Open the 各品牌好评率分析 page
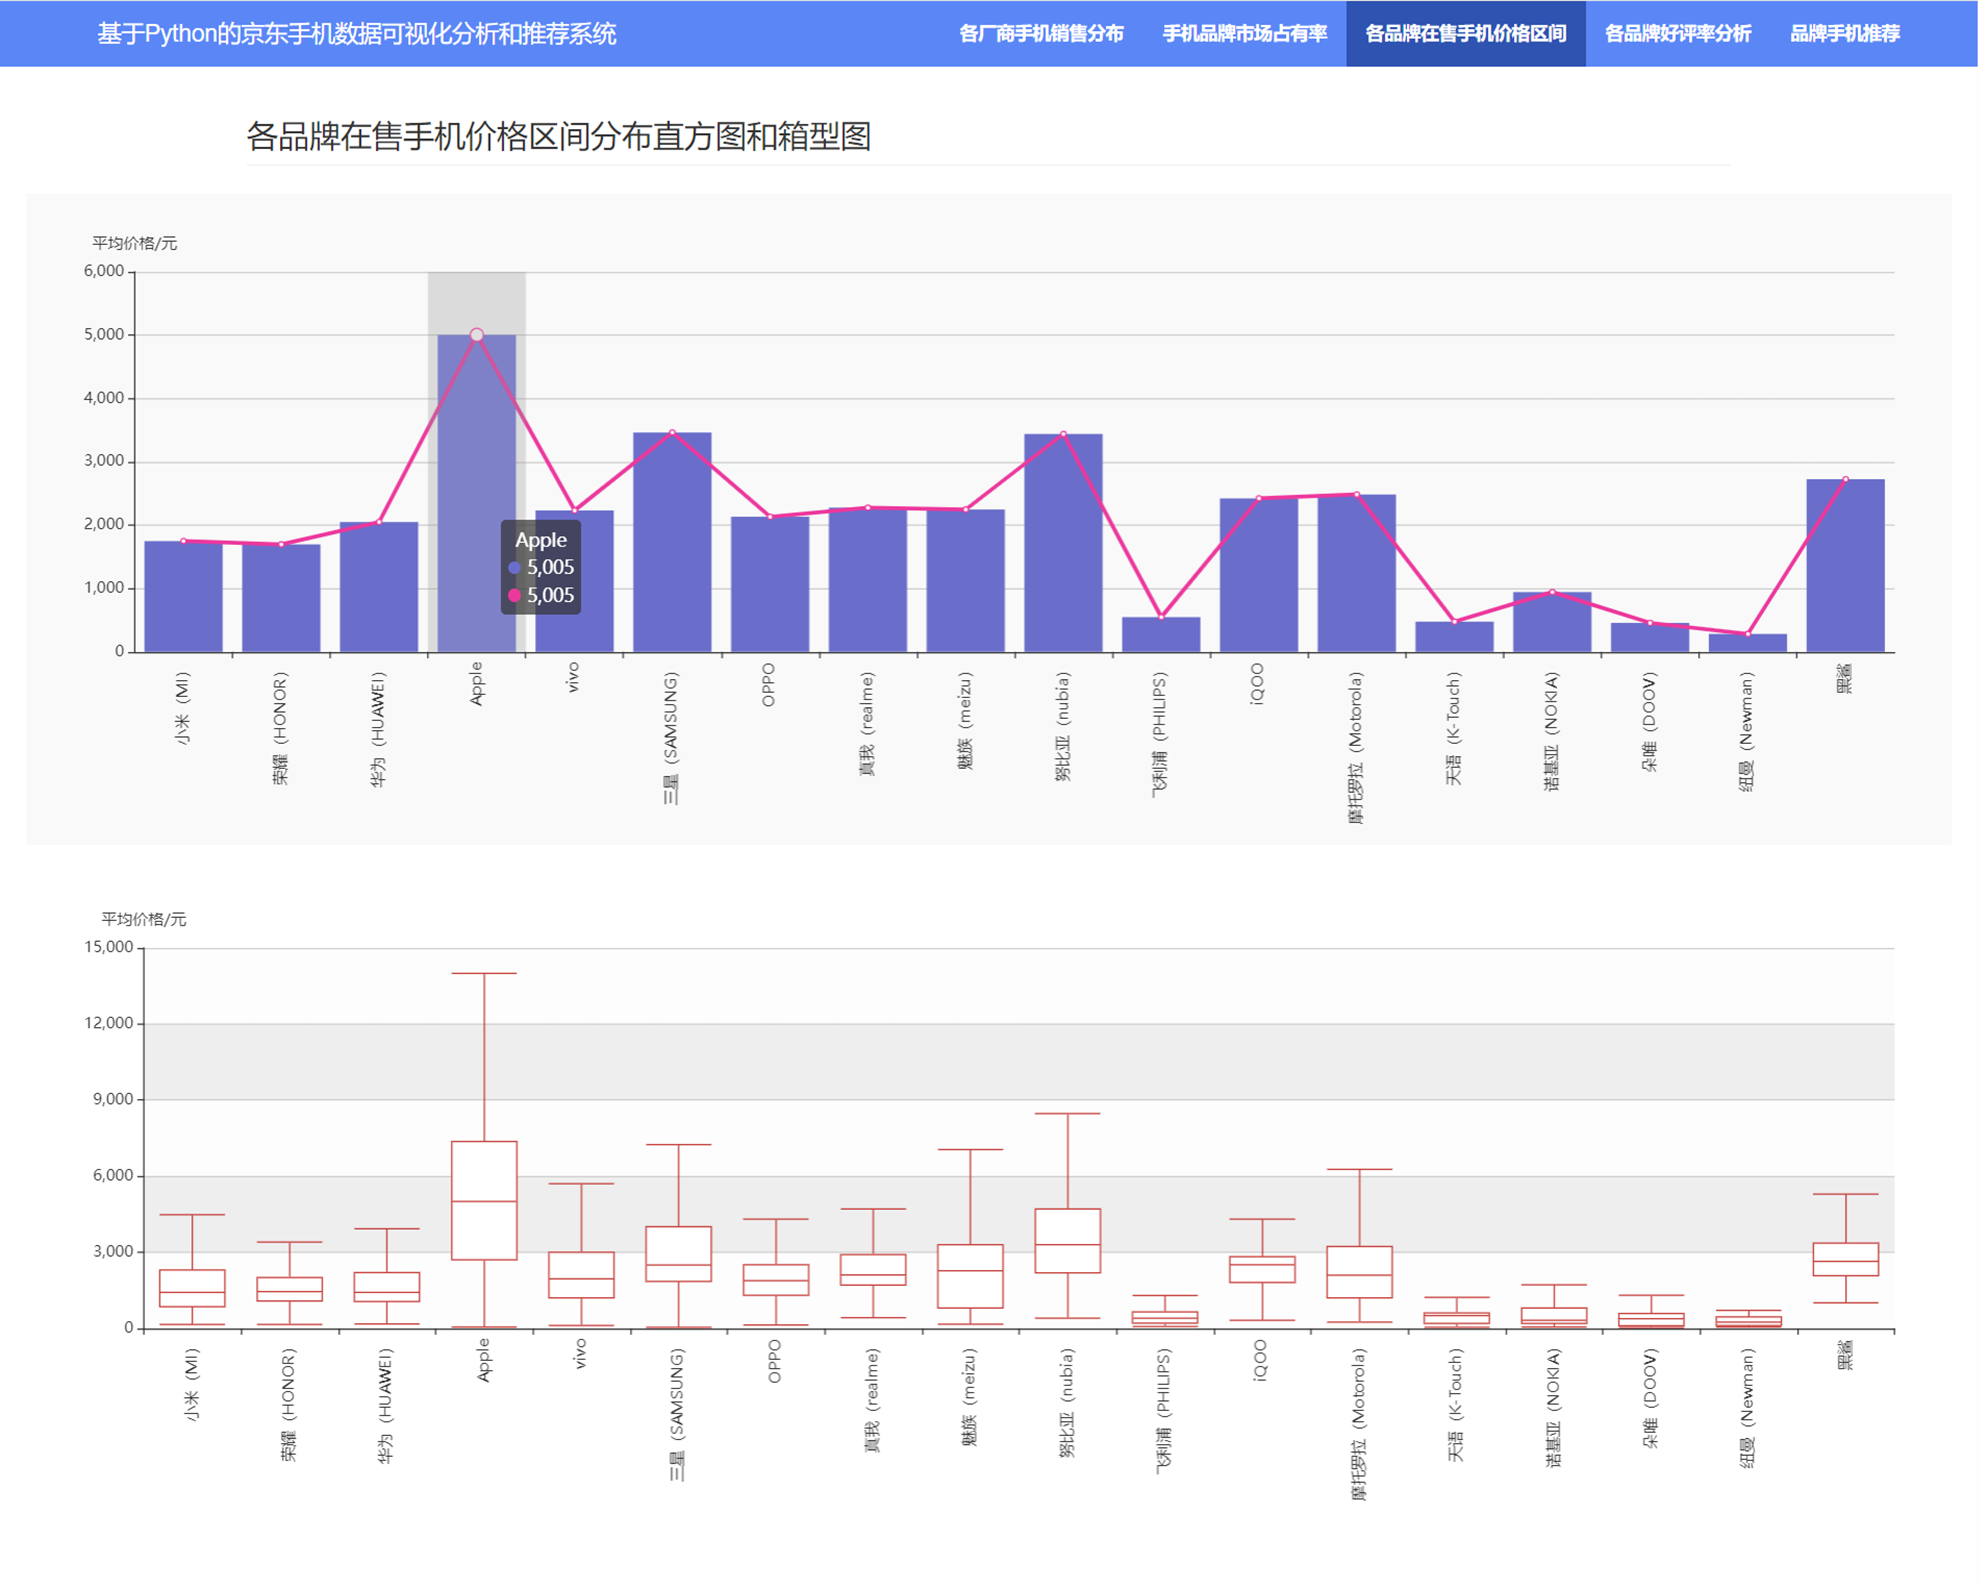The image size is (1978, 1586). click(1677, 34)
